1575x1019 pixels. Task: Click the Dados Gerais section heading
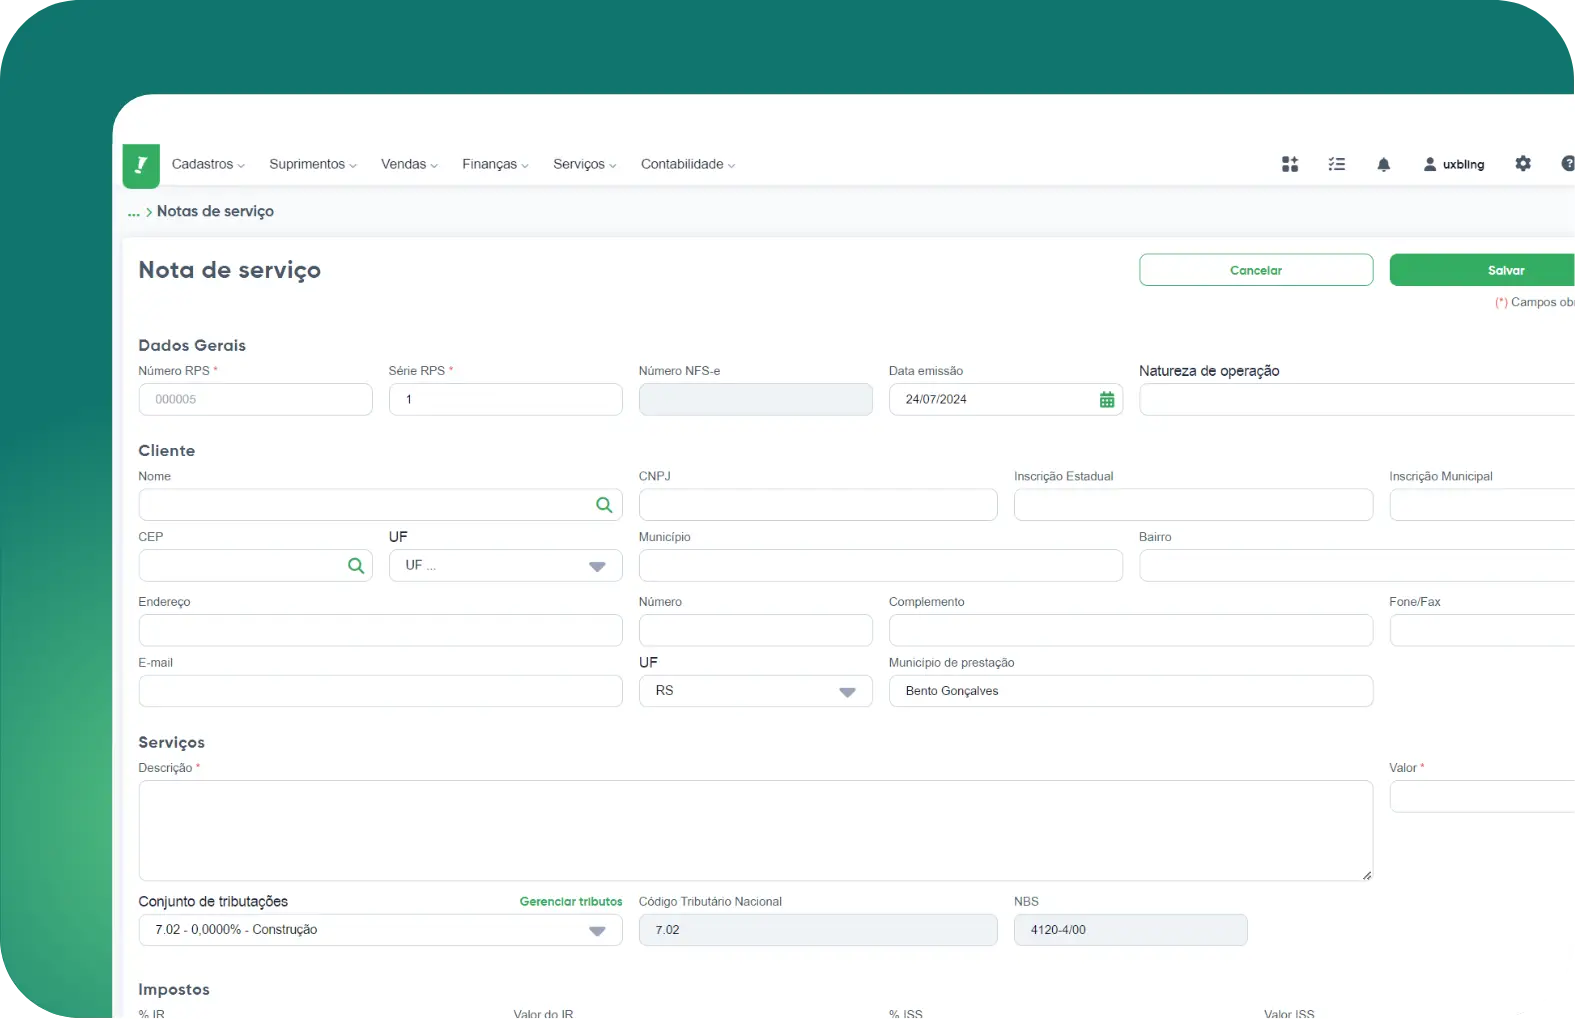pyautogui.click(x=192, y=346)
